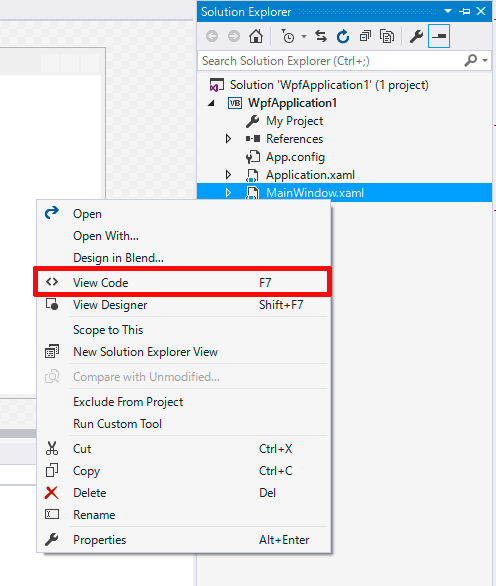Image resolution: width=496 pixels, height=586 pixels.
Task: Click the Refresh icon in Solution Explorer
Action: (x=343, y=37)
